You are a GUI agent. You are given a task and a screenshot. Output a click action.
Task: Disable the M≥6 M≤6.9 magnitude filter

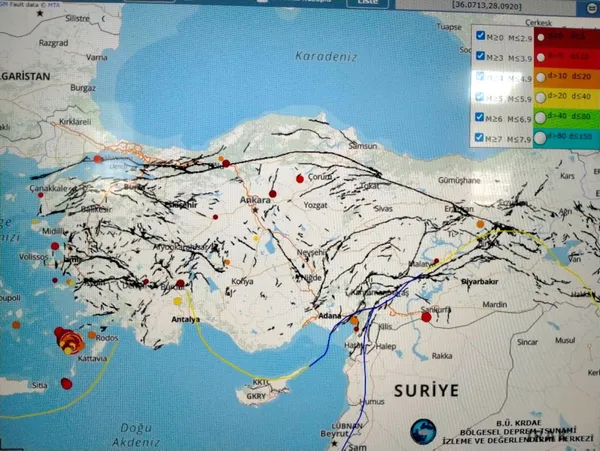tap(480, 117)
